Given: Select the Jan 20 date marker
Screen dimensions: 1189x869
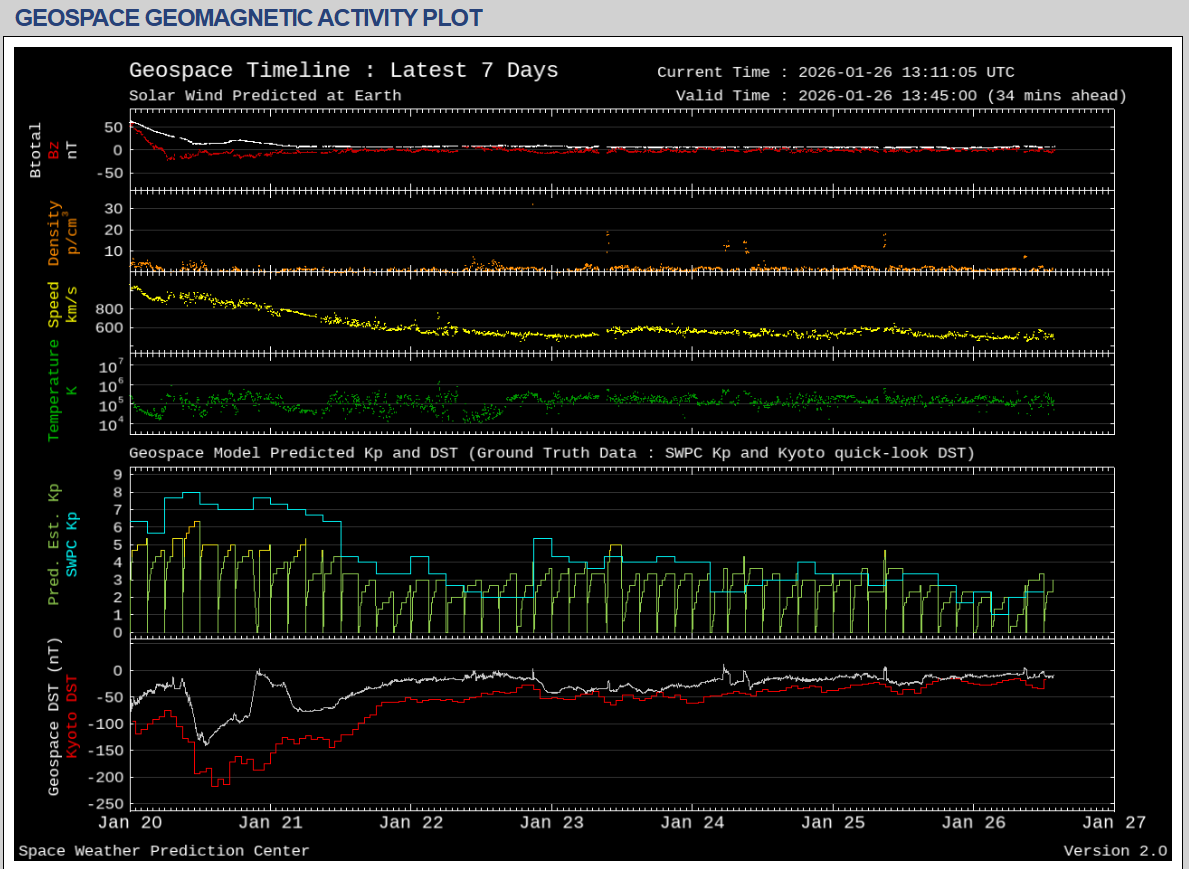Looking at the screenshot, I should (130, 823).
